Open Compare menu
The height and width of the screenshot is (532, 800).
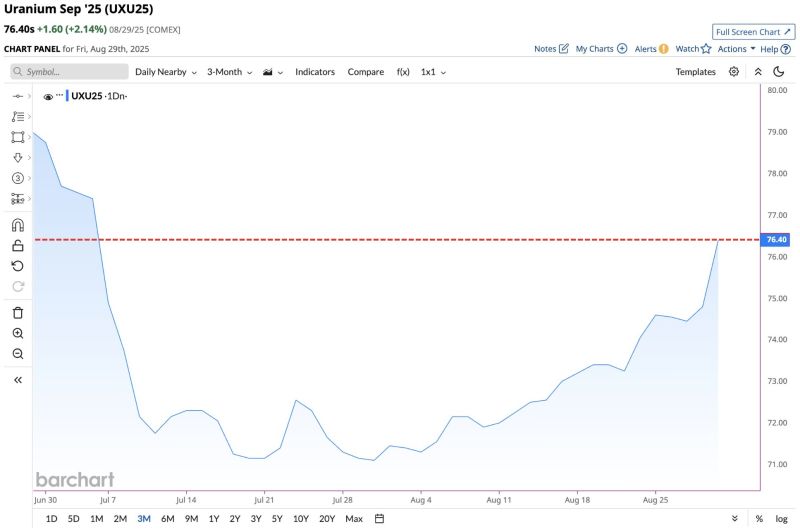pos(365,72)
